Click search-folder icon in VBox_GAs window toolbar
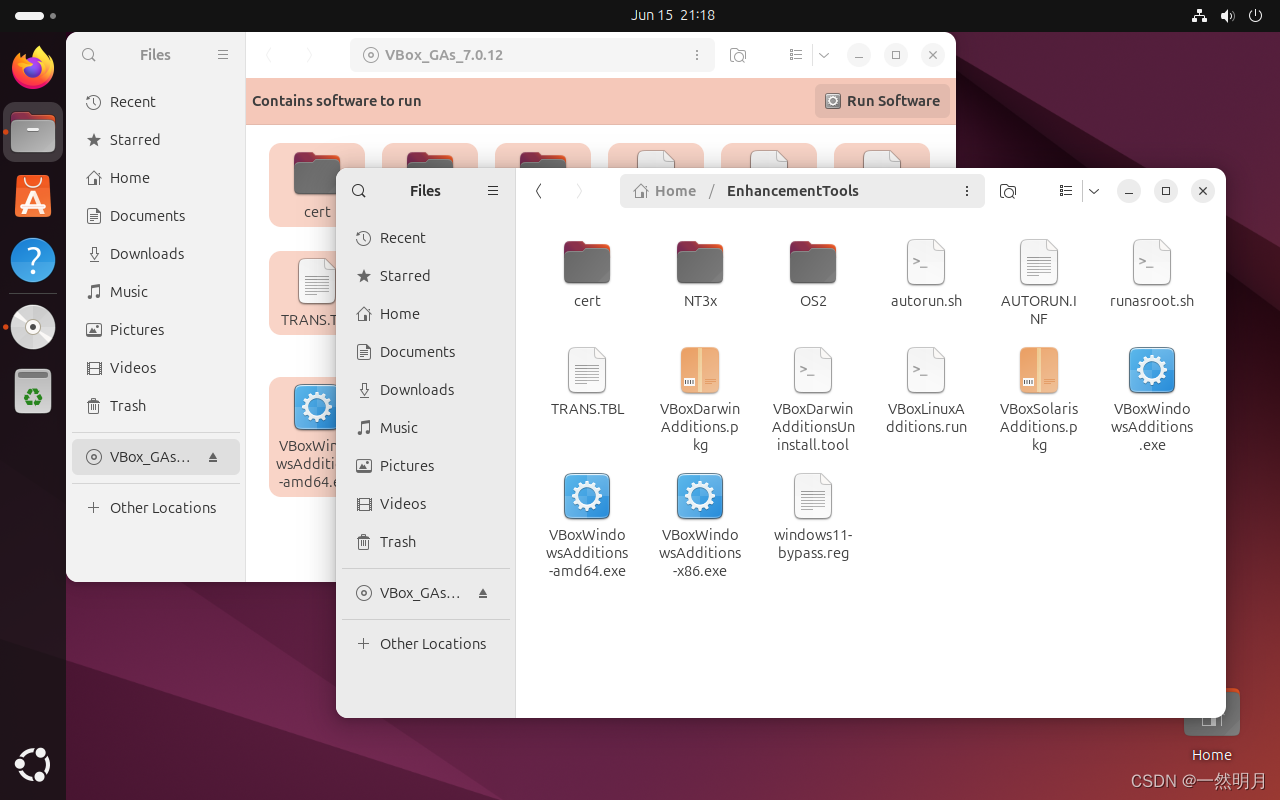The image size is (1280, 800). click(x=738, y=55)
